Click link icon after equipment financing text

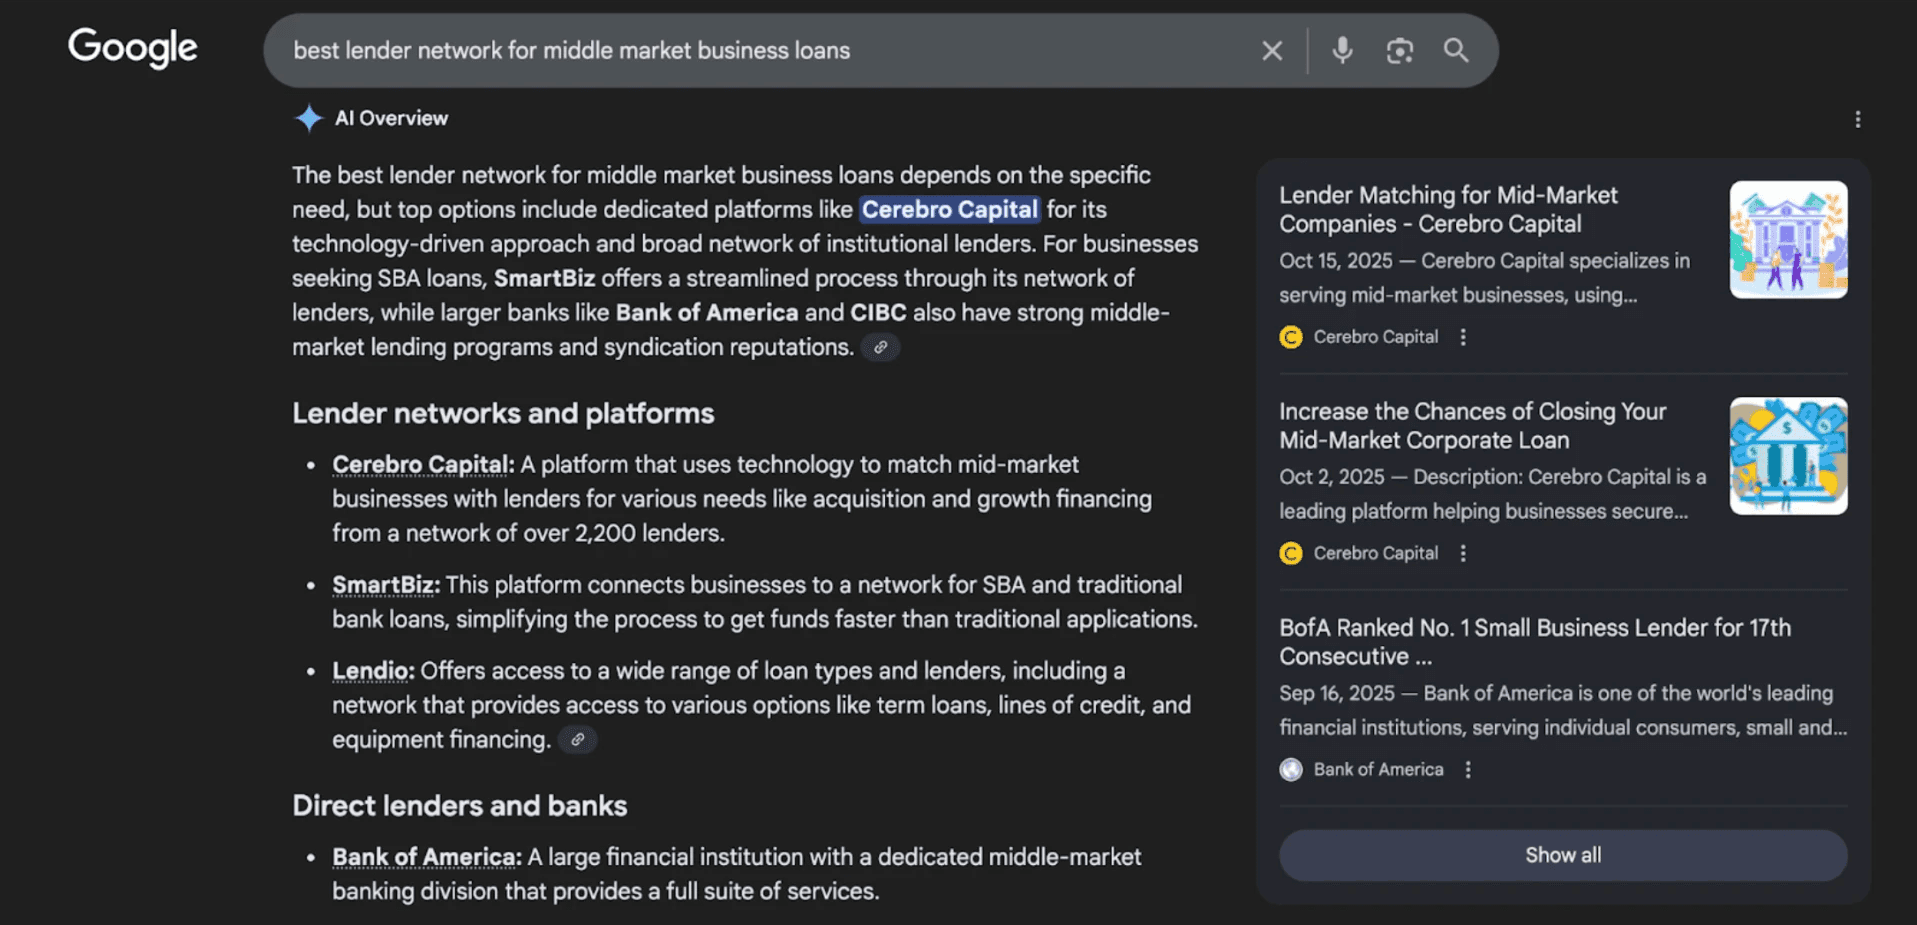tap(577, 740)
